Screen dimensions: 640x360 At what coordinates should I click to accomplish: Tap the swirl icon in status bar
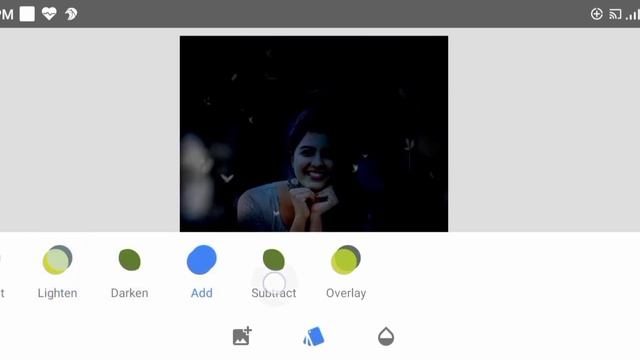pyautogui.click(x=71, y=14)
